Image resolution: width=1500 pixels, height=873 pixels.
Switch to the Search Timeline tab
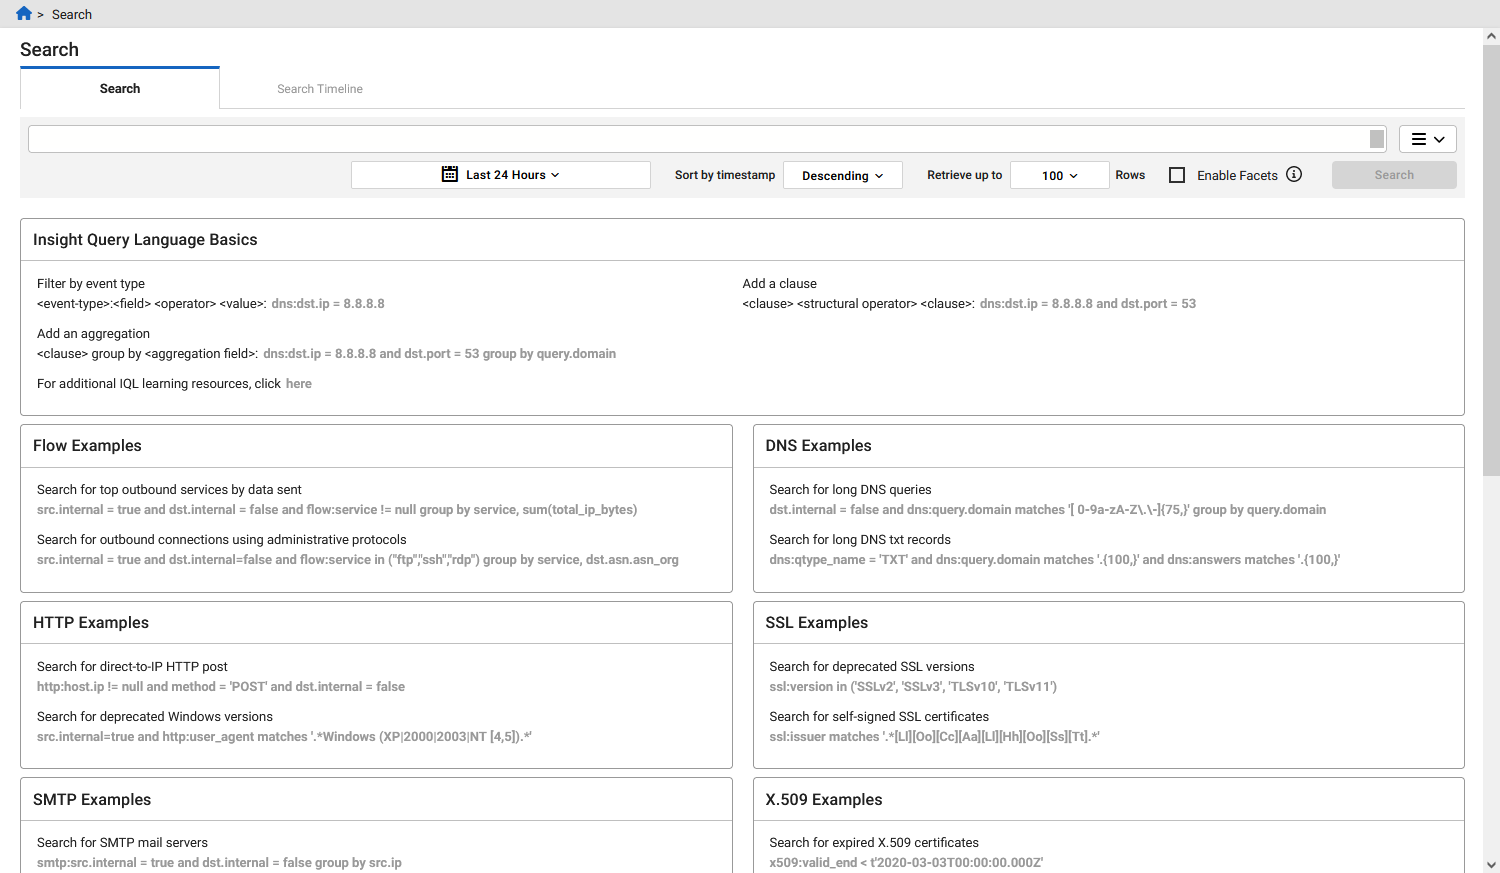click(x=319, y=88)
